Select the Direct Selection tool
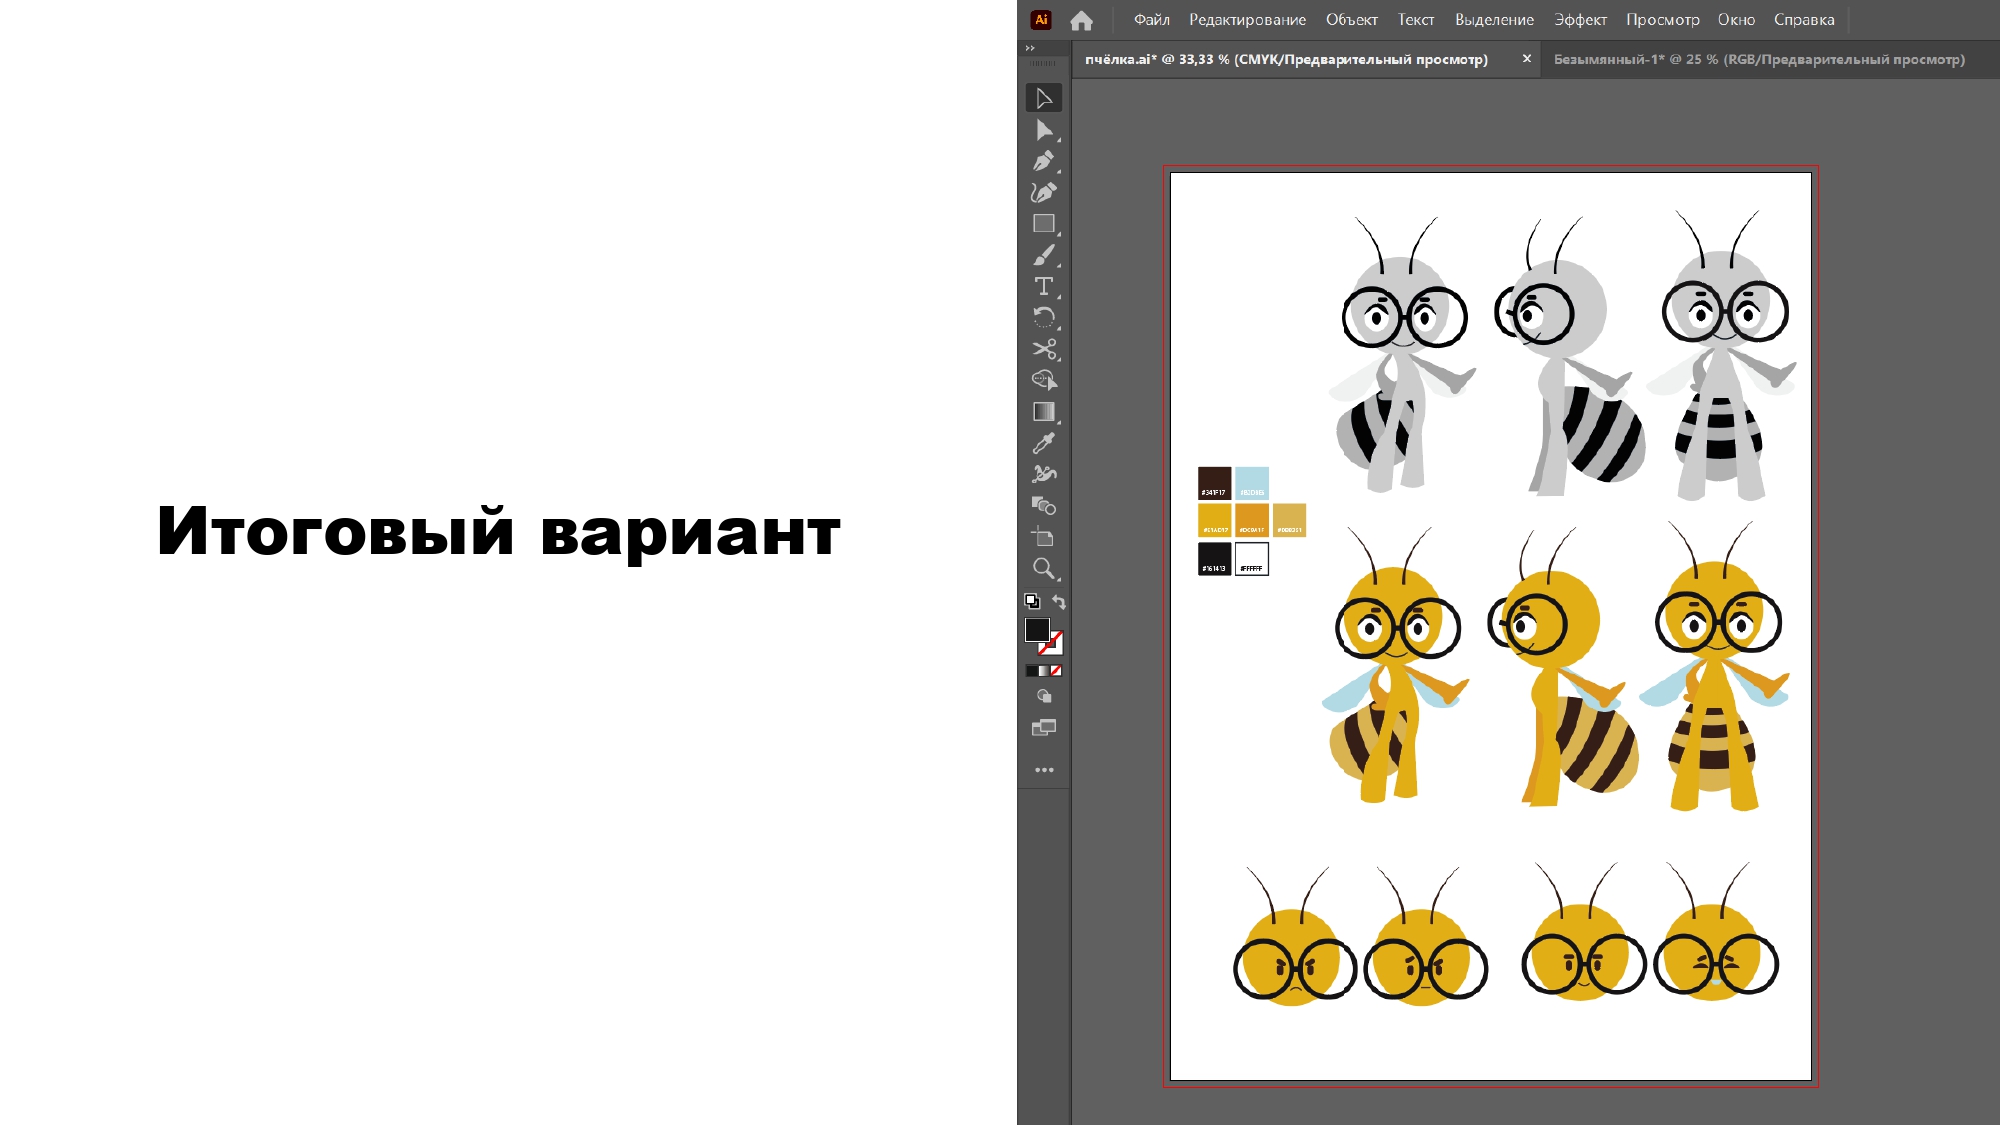 pyautogui.click(x=1043, y=130)
